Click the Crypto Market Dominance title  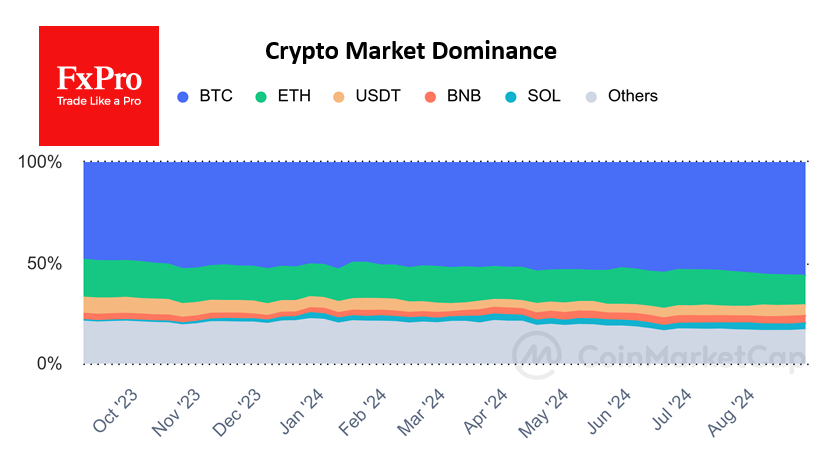pos(410,50)
